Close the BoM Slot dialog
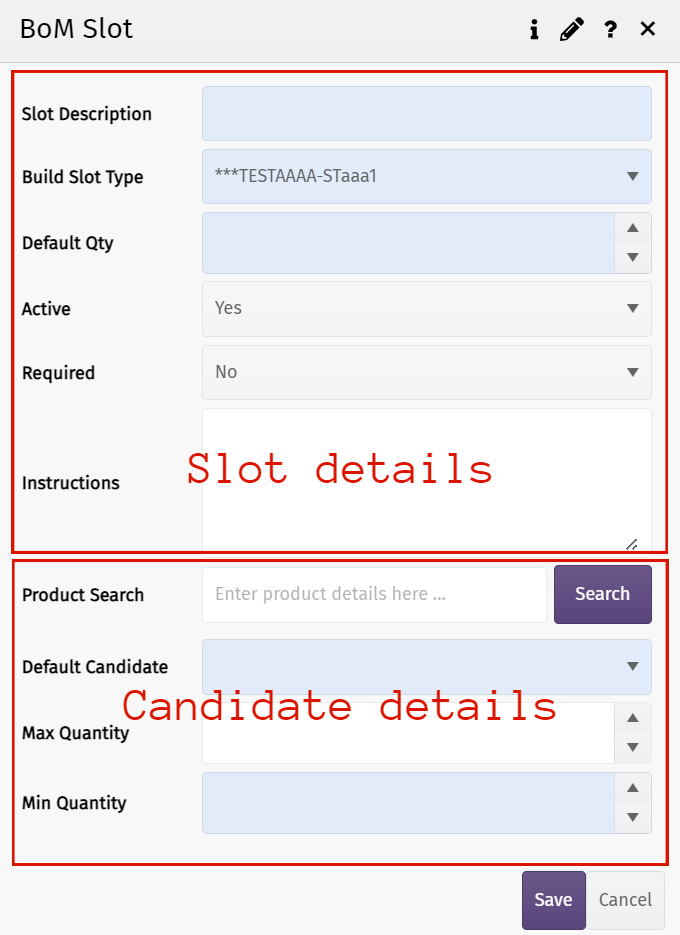 coord(648,29)
